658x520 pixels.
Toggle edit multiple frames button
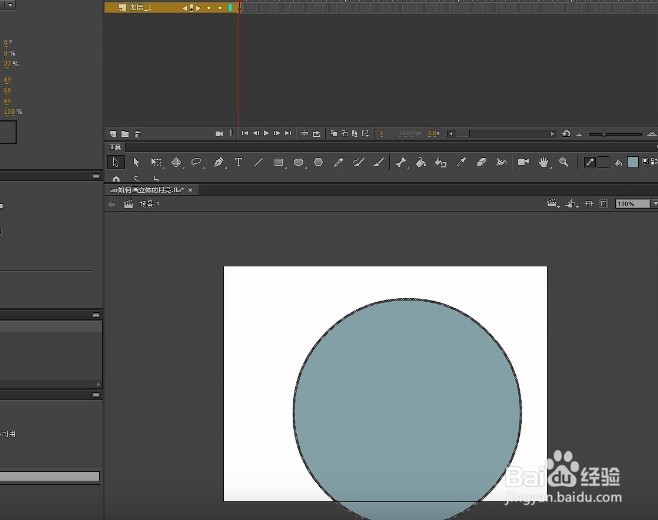pyautogui.click(x=355, y=133)
